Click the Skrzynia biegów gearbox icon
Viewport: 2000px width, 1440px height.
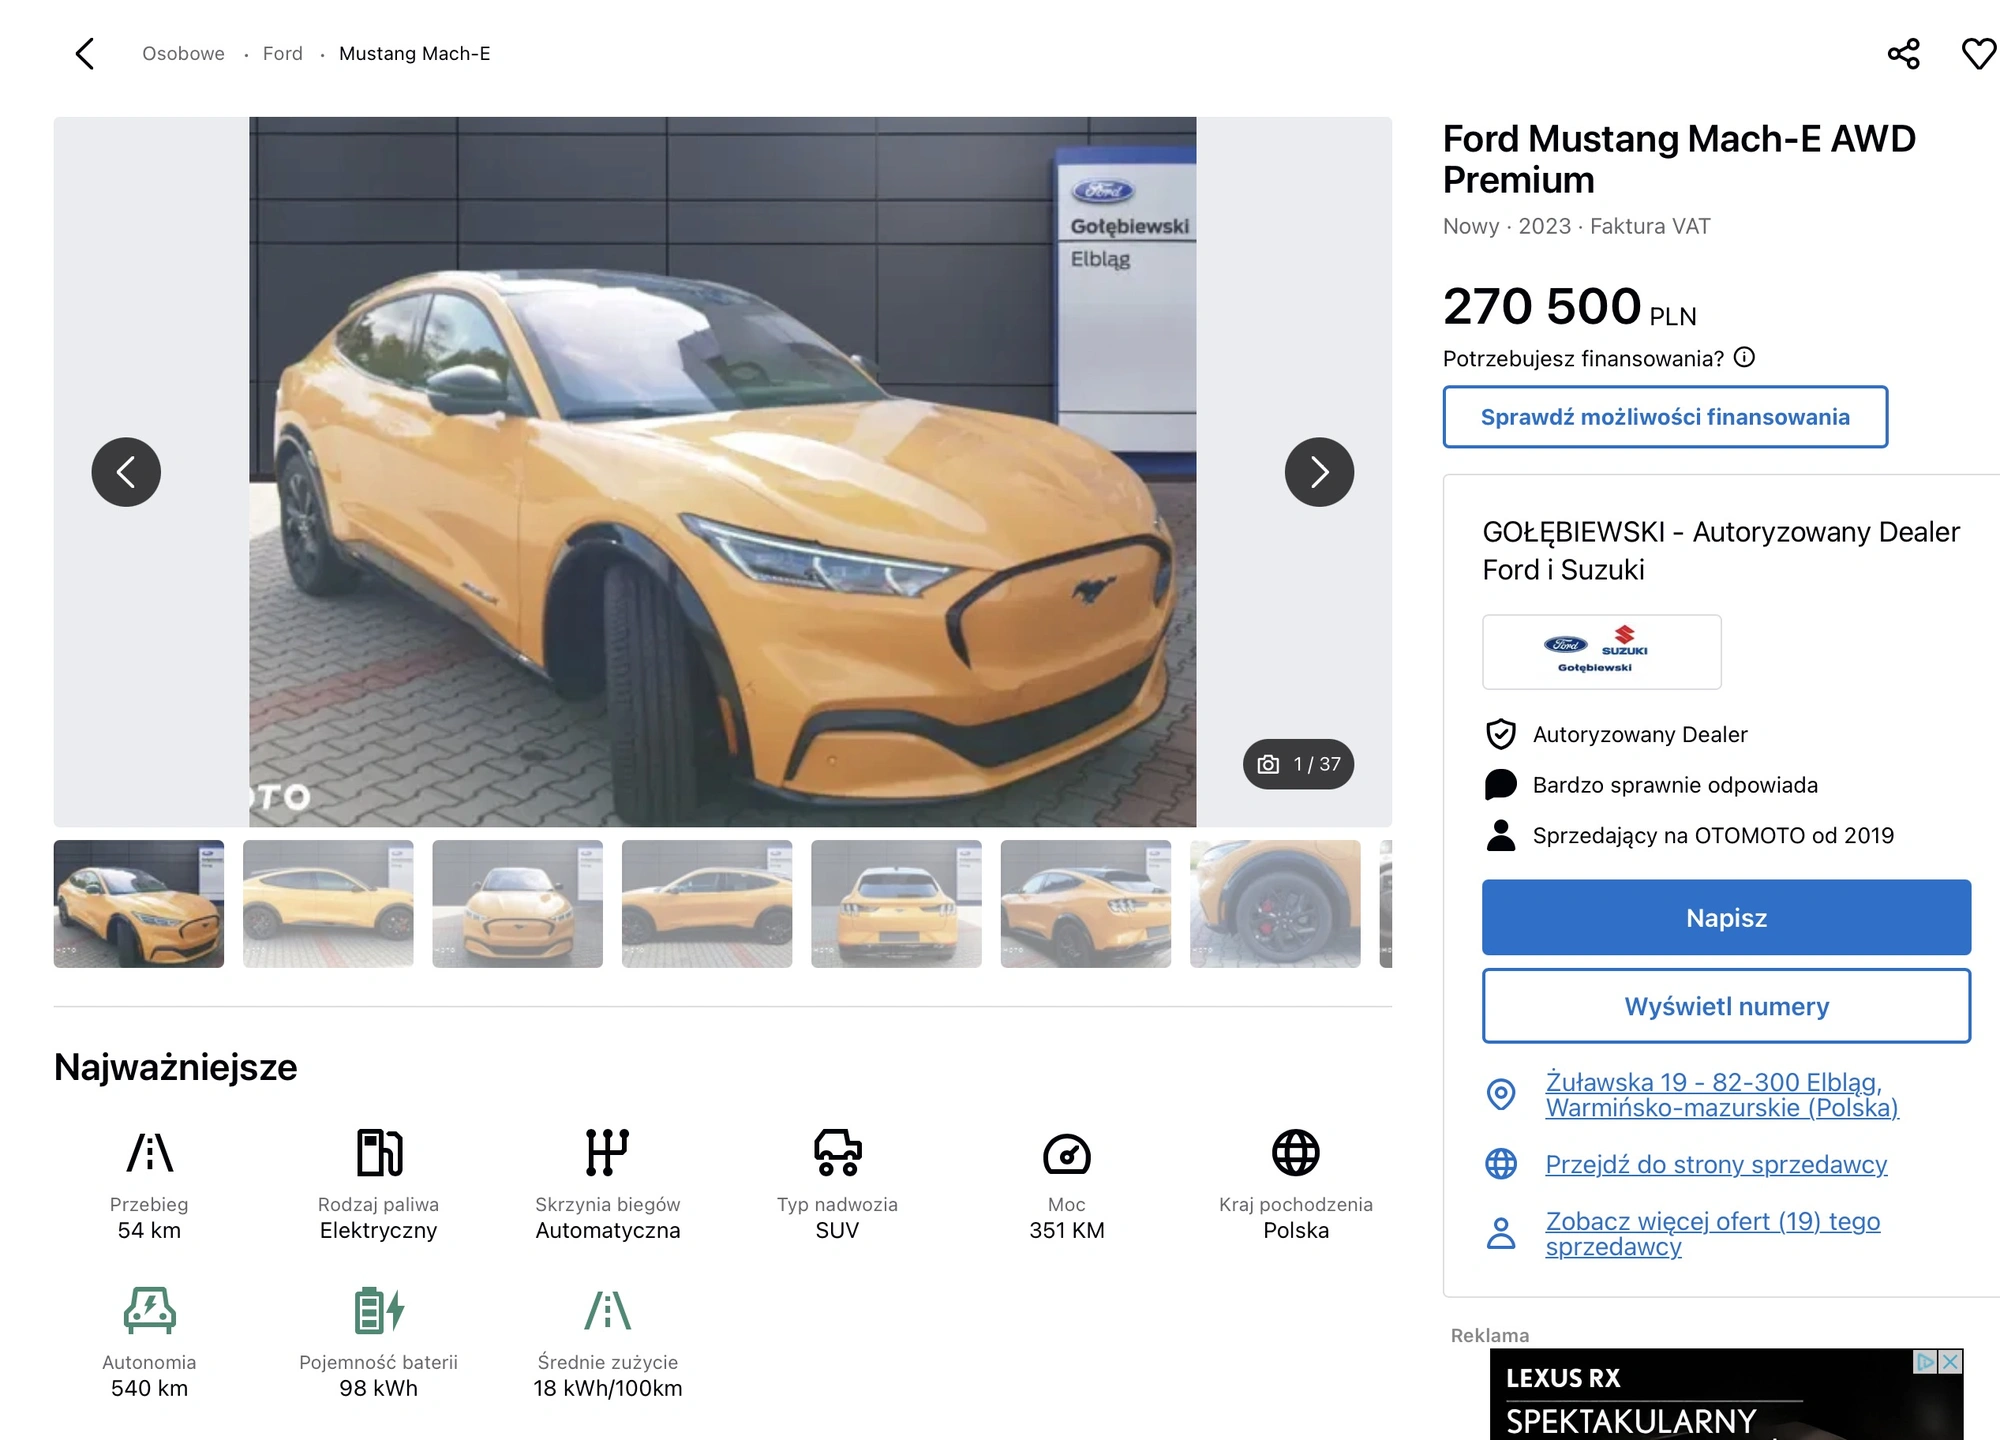pos(607,1152)
